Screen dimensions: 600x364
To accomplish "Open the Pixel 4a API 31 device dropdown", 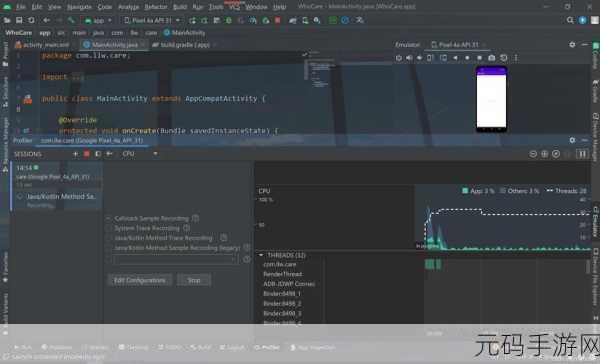I will (152, 20).
